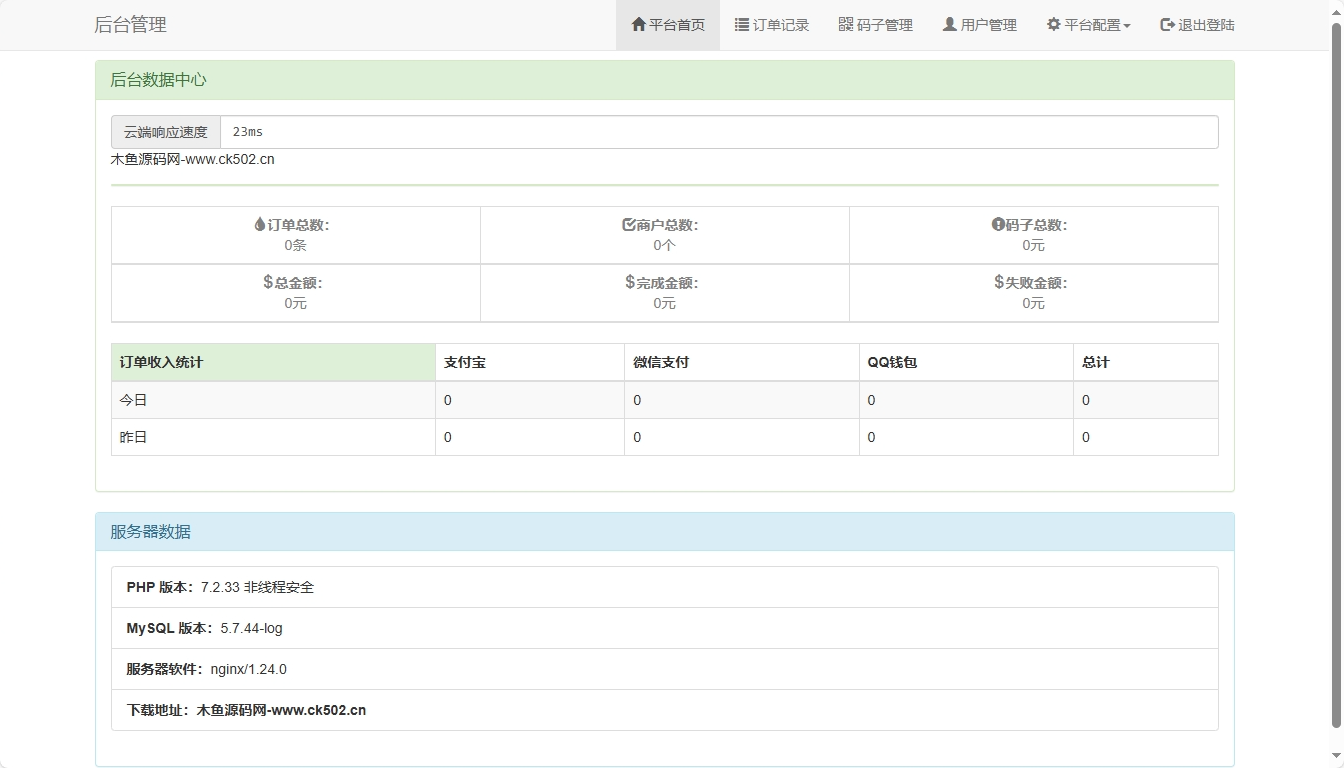Click the 服务器数据 panel heading
The height and width of the screenshot is (768, 1344).
tap(665, 532)
